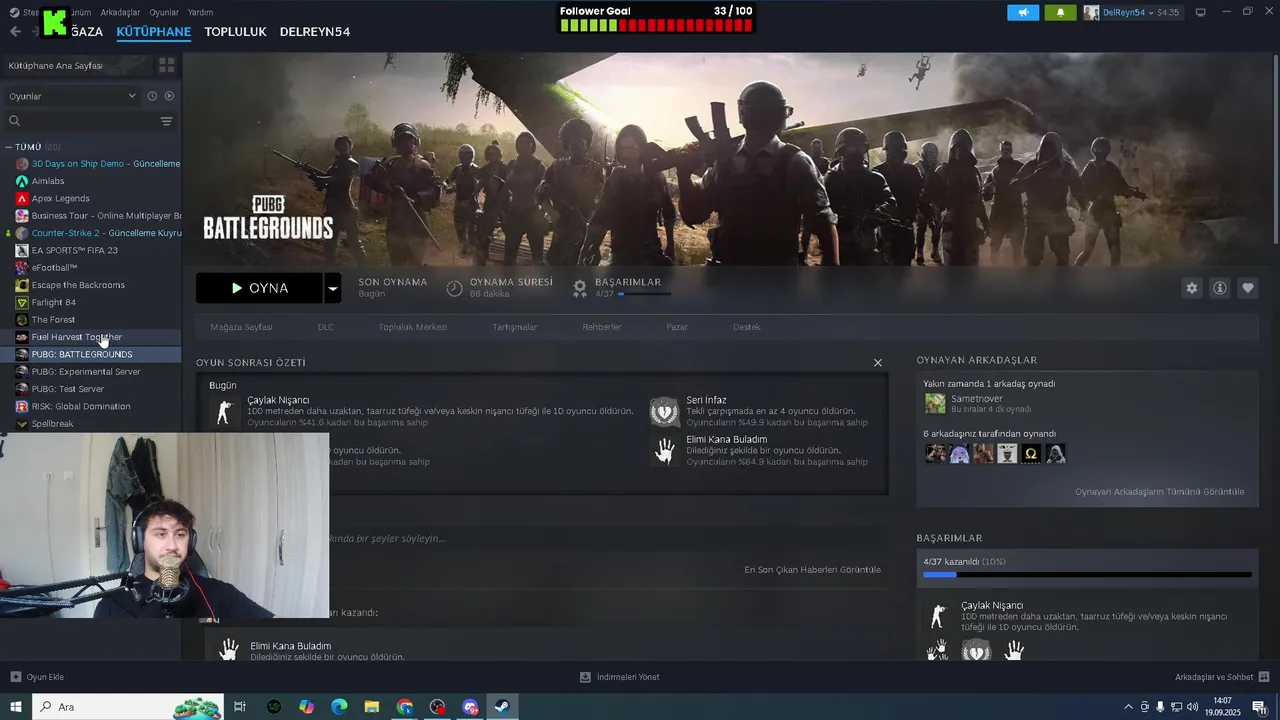Click the Windows taskbar Ara search box
1280x720 pixels.
[128, 707]
